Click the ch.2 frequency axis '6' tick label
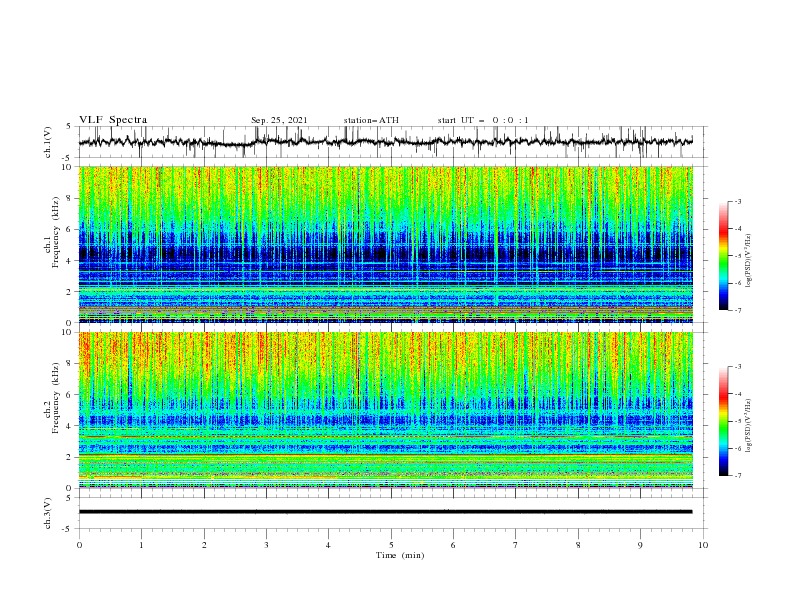The image size is (792, 612). click(70, 395)
